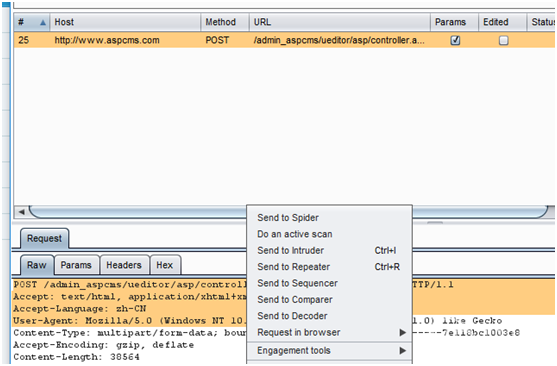
Task: Toggle the Params checkbox for request 25
Action: 455,40
